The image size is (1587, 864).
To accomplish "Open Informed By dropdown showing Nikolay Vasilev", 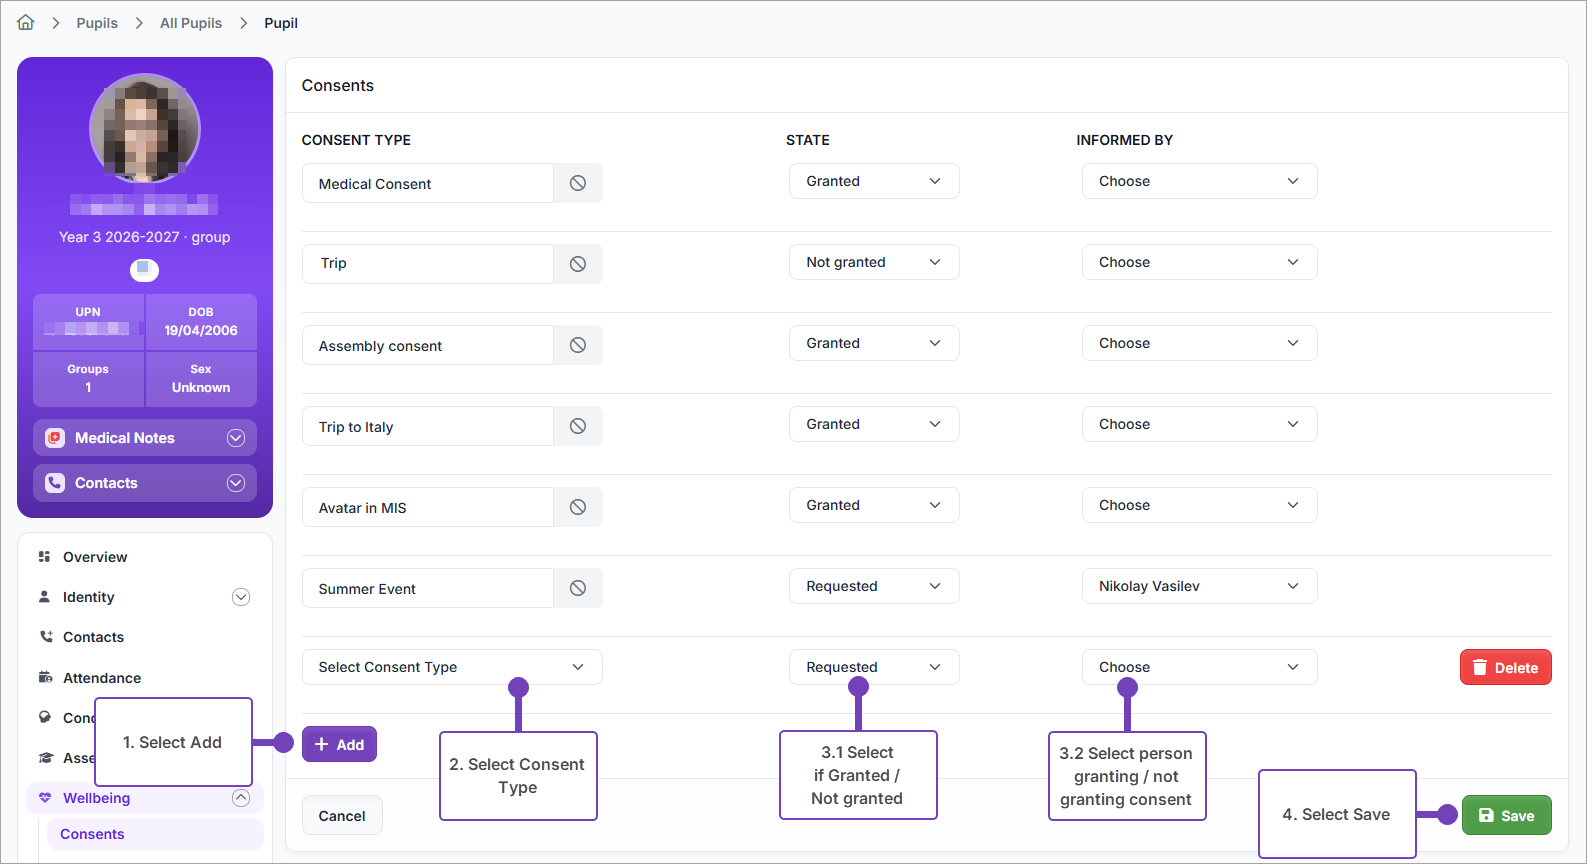I will [x=1199, y=586].
